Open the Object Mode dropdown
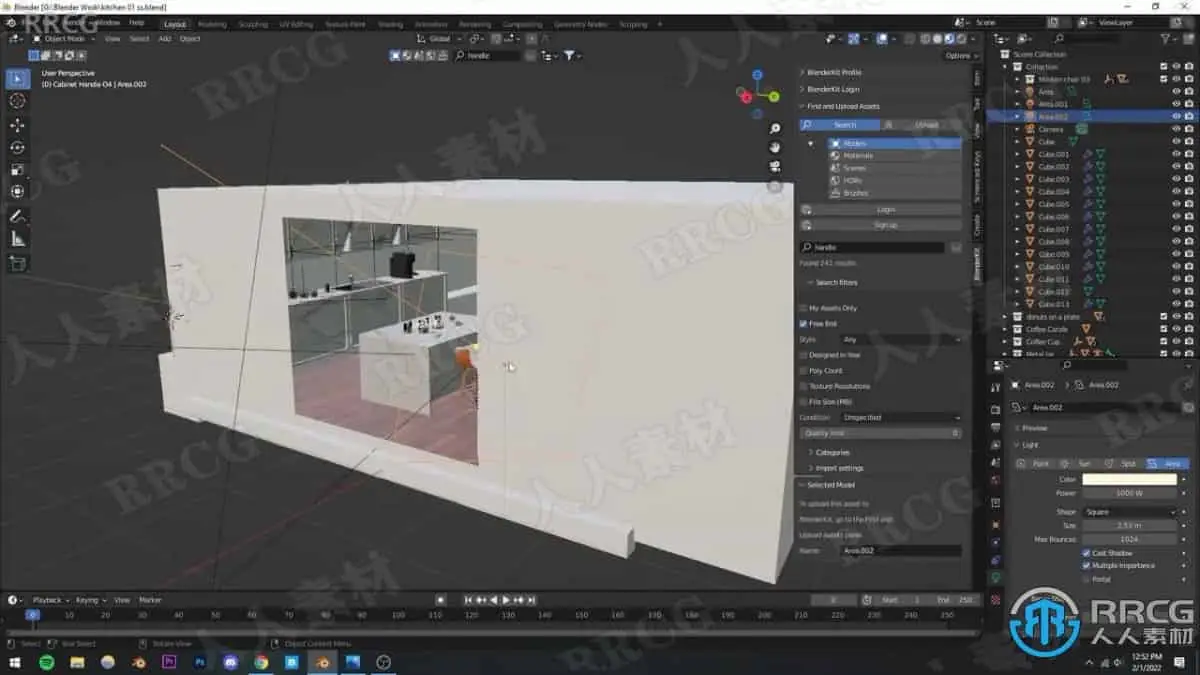Image resolution: width=1200 pixels, height=675 pixels. point(62,39)
